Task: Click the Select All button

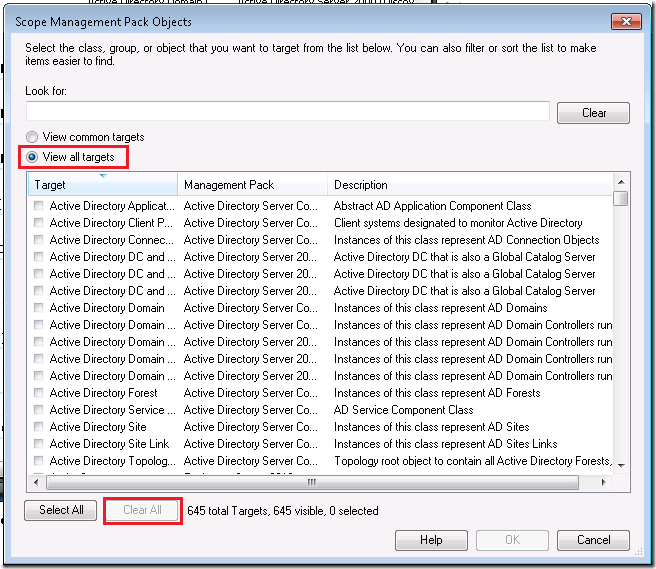Action: pyautogui.click(x=61, y=510)
